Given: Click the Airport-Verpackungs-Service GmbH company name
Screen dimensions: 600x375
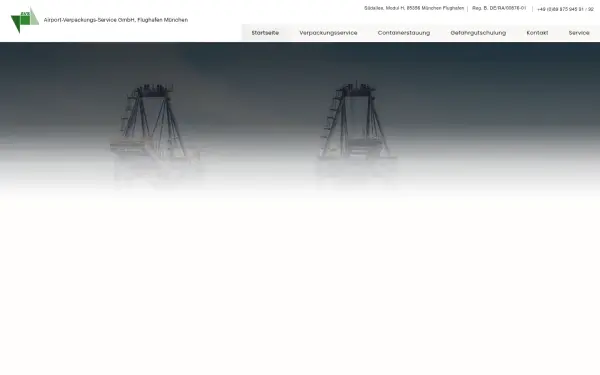Looking at the screenshot, I should click(116, 20).
